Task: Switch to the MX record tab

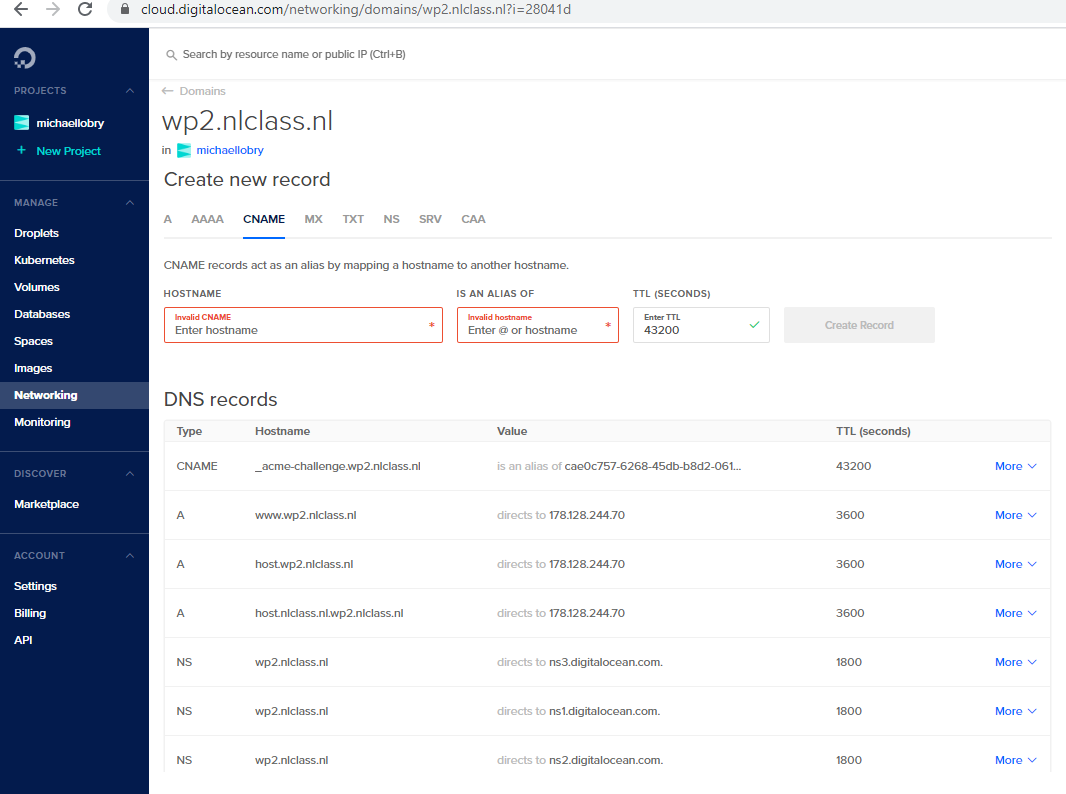Action: tap(313, 219)
